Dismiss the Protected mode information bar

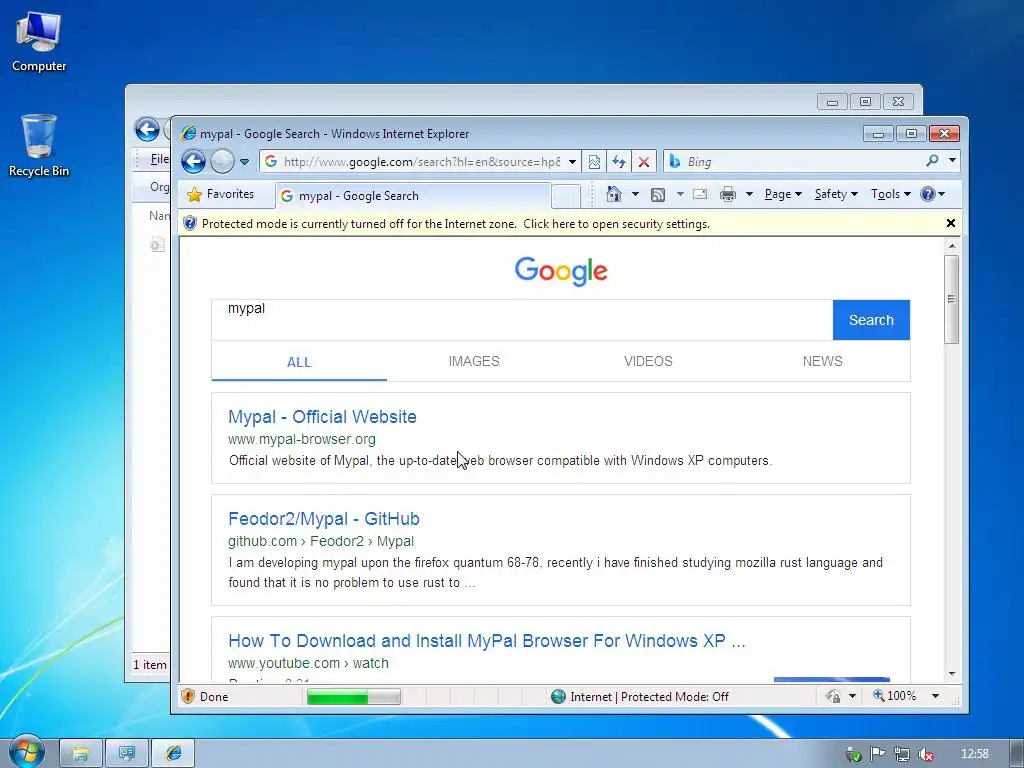(x=951, y=223)
